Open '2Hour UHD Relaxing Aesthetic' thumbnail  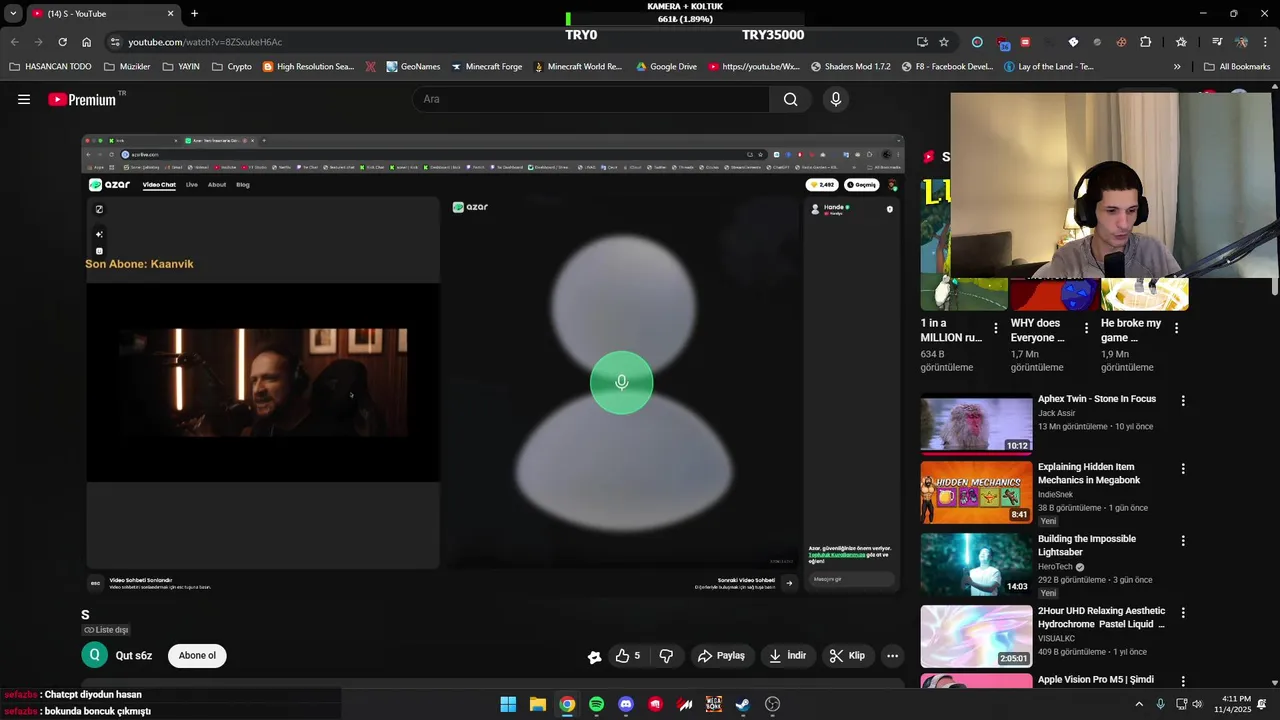coord(976,637)
